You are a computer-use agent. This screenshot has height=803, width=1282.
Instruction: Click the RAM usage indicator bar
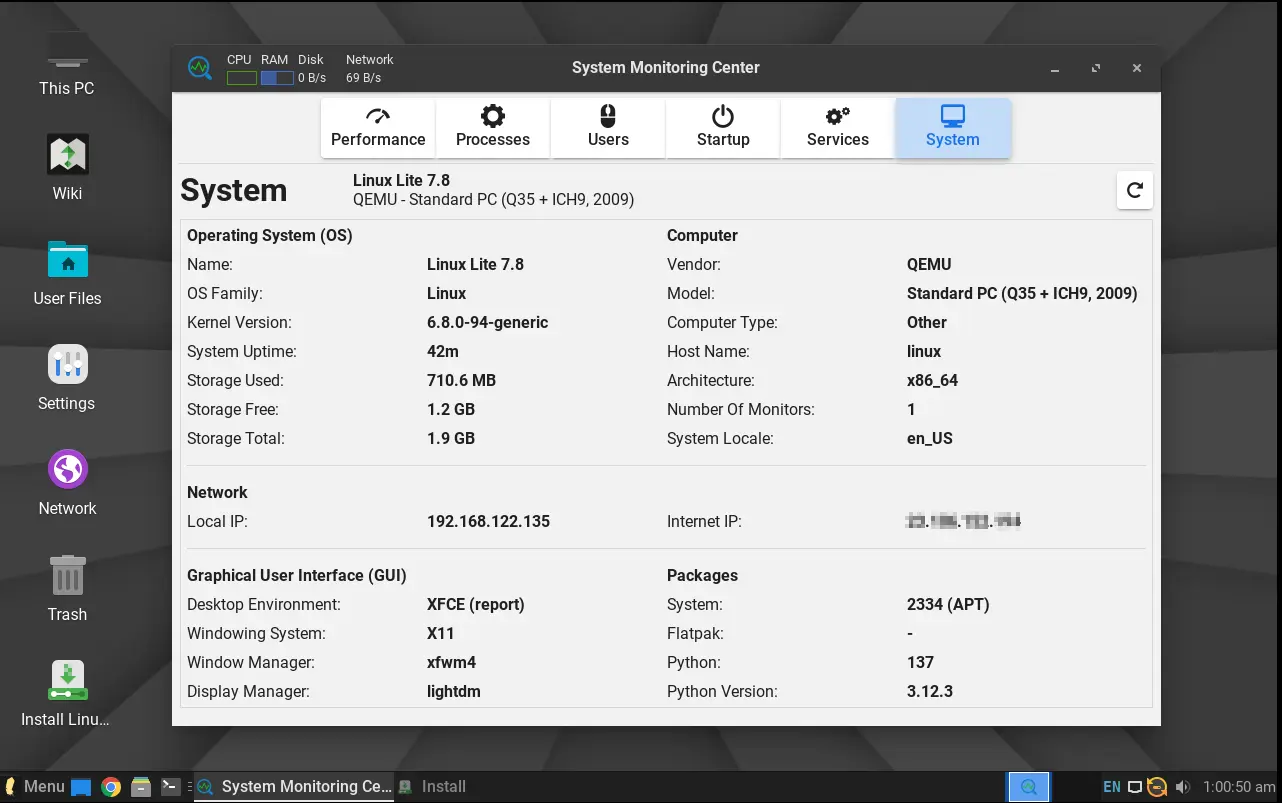tap(276, 78)
